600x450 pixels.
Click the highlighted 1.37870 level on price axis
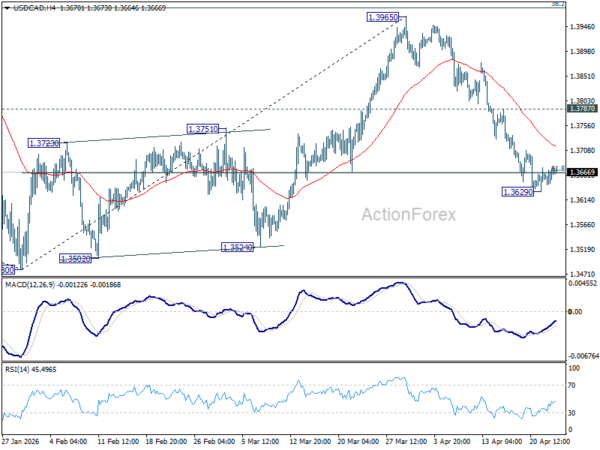582,109
